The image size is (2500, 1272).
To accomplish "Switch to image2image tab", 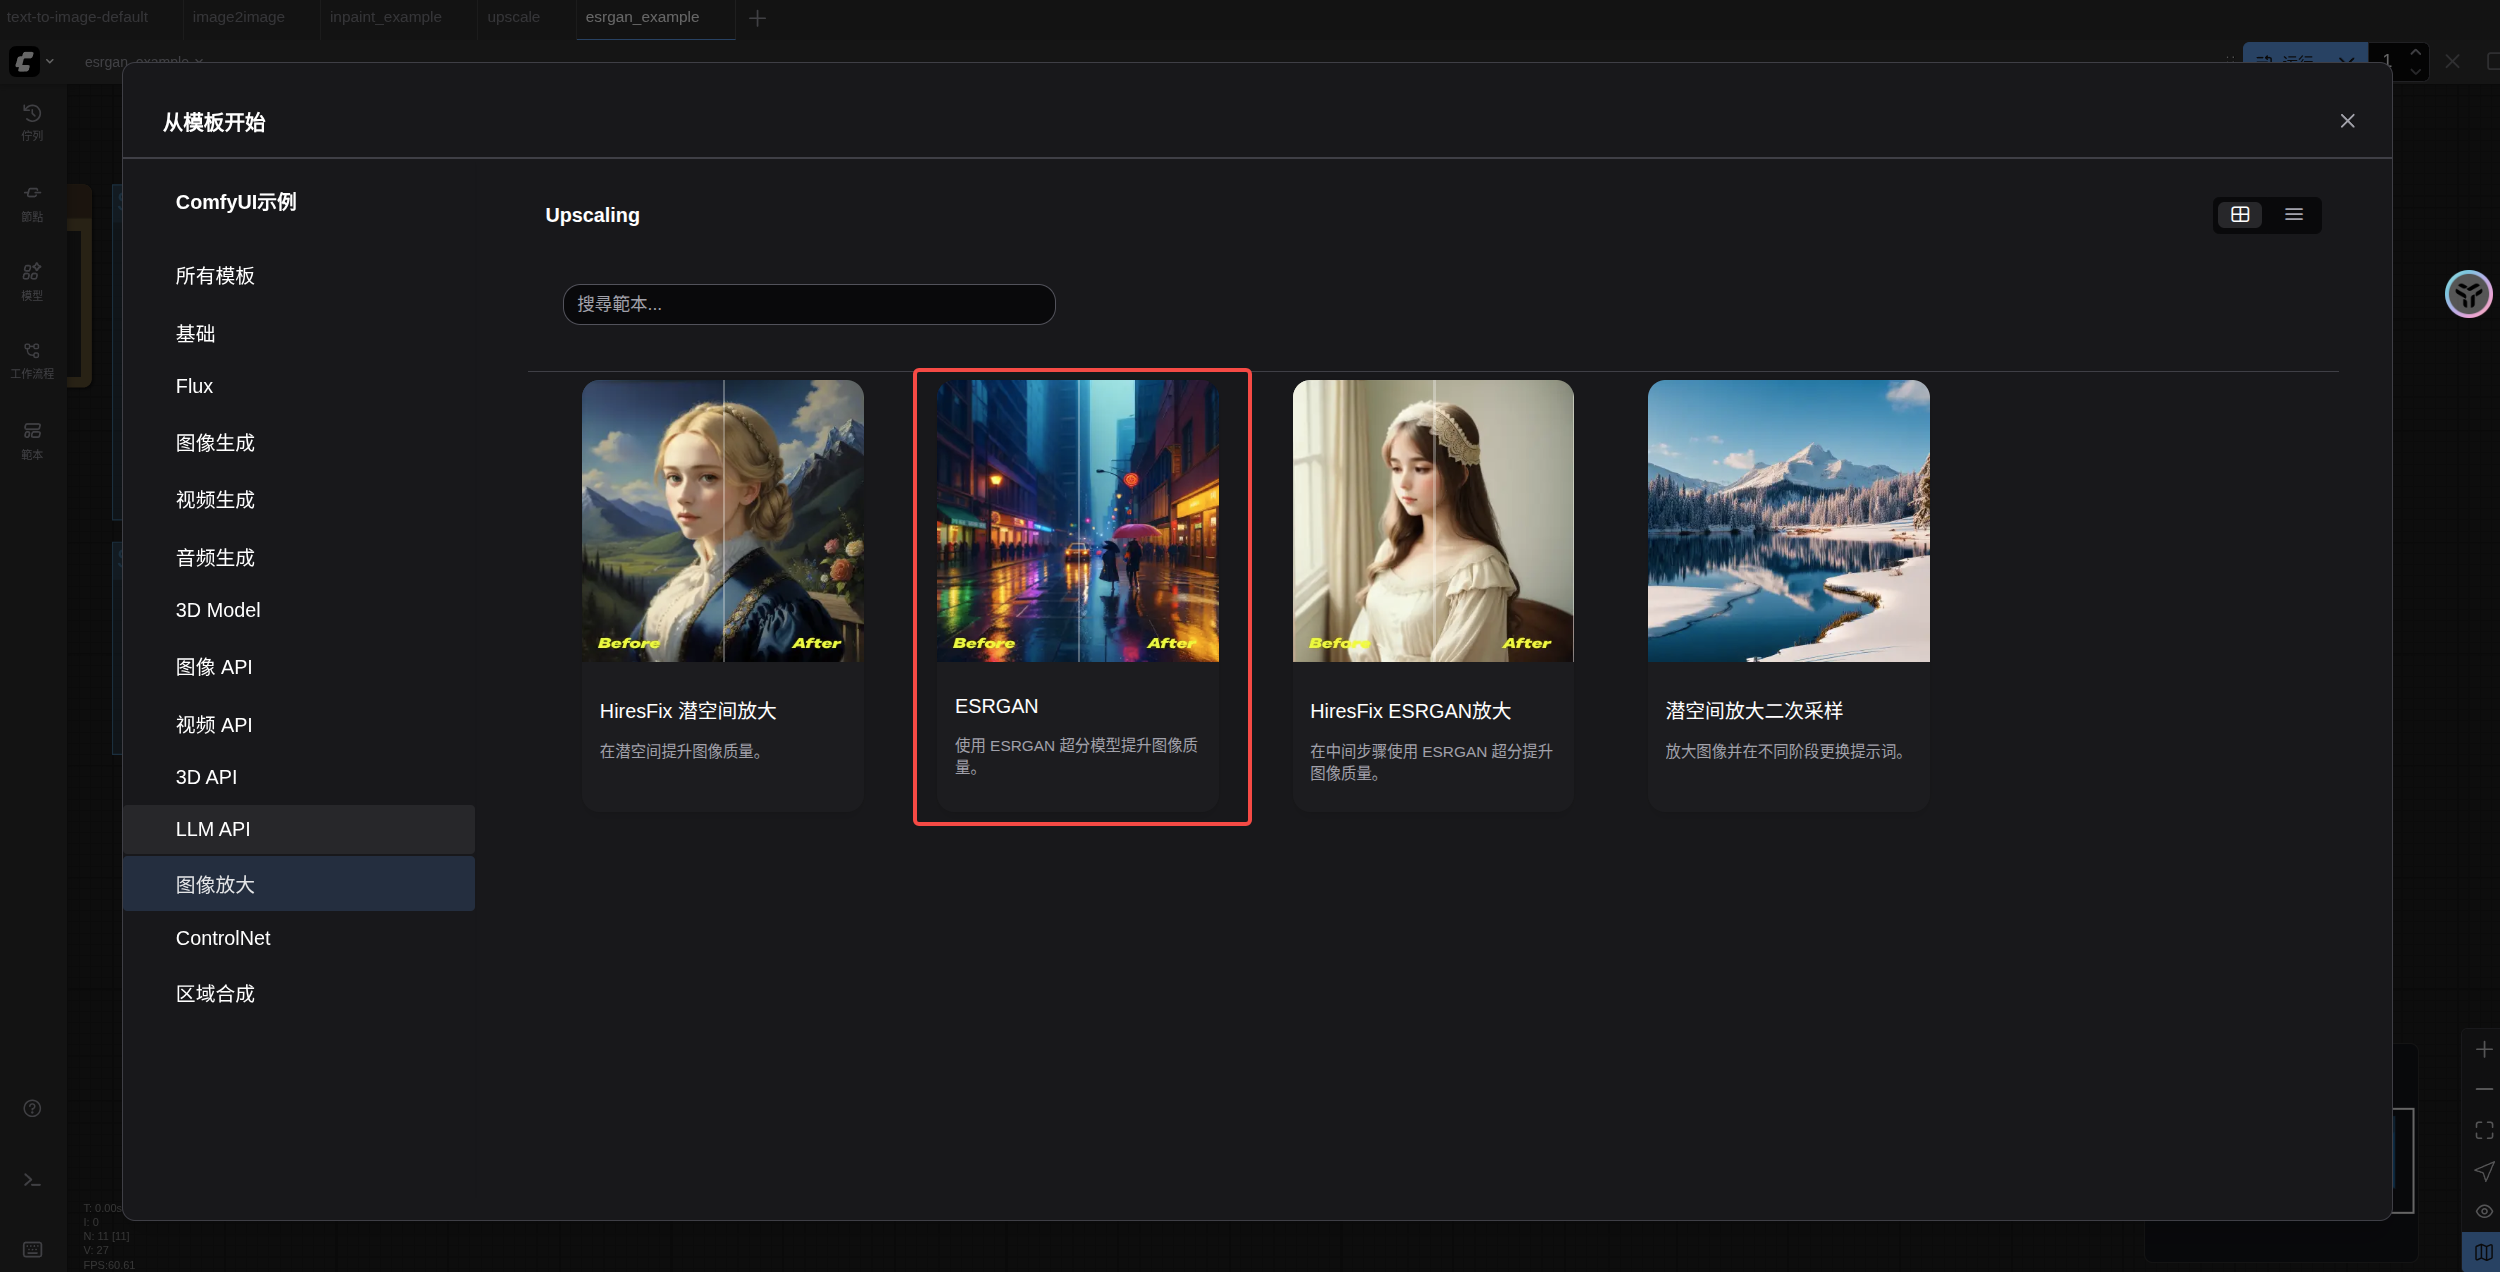I will (x=238, y=17).
